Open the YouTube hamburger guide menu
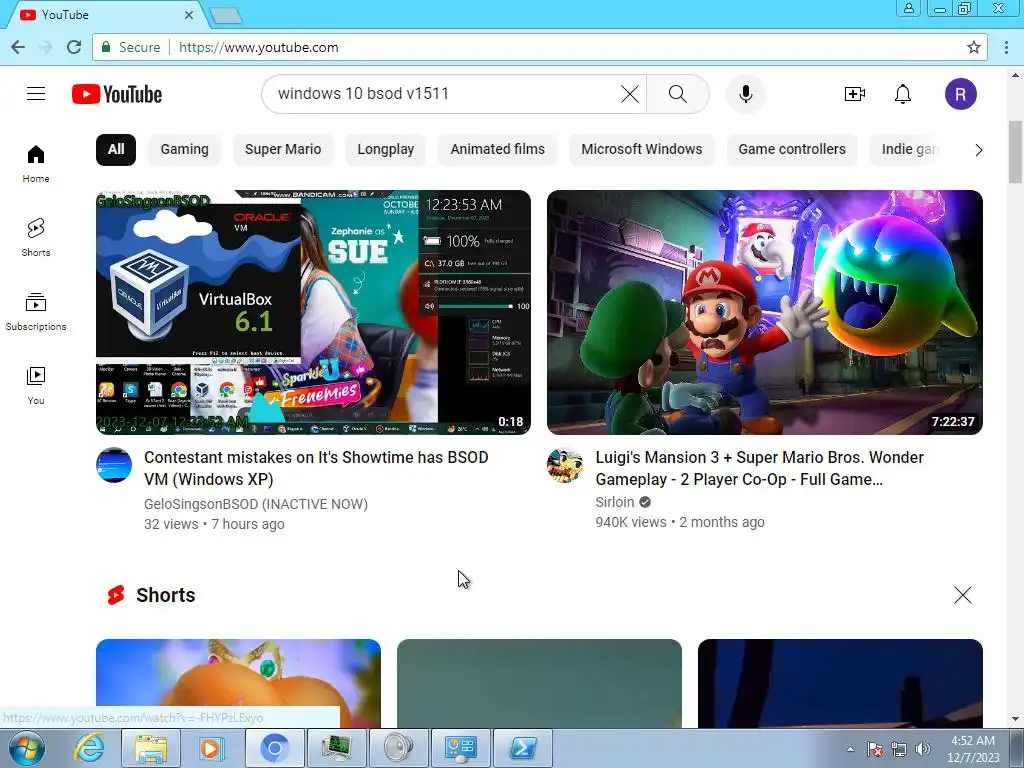The width and height of the screenshot is (1024, 768). point(36,94)
